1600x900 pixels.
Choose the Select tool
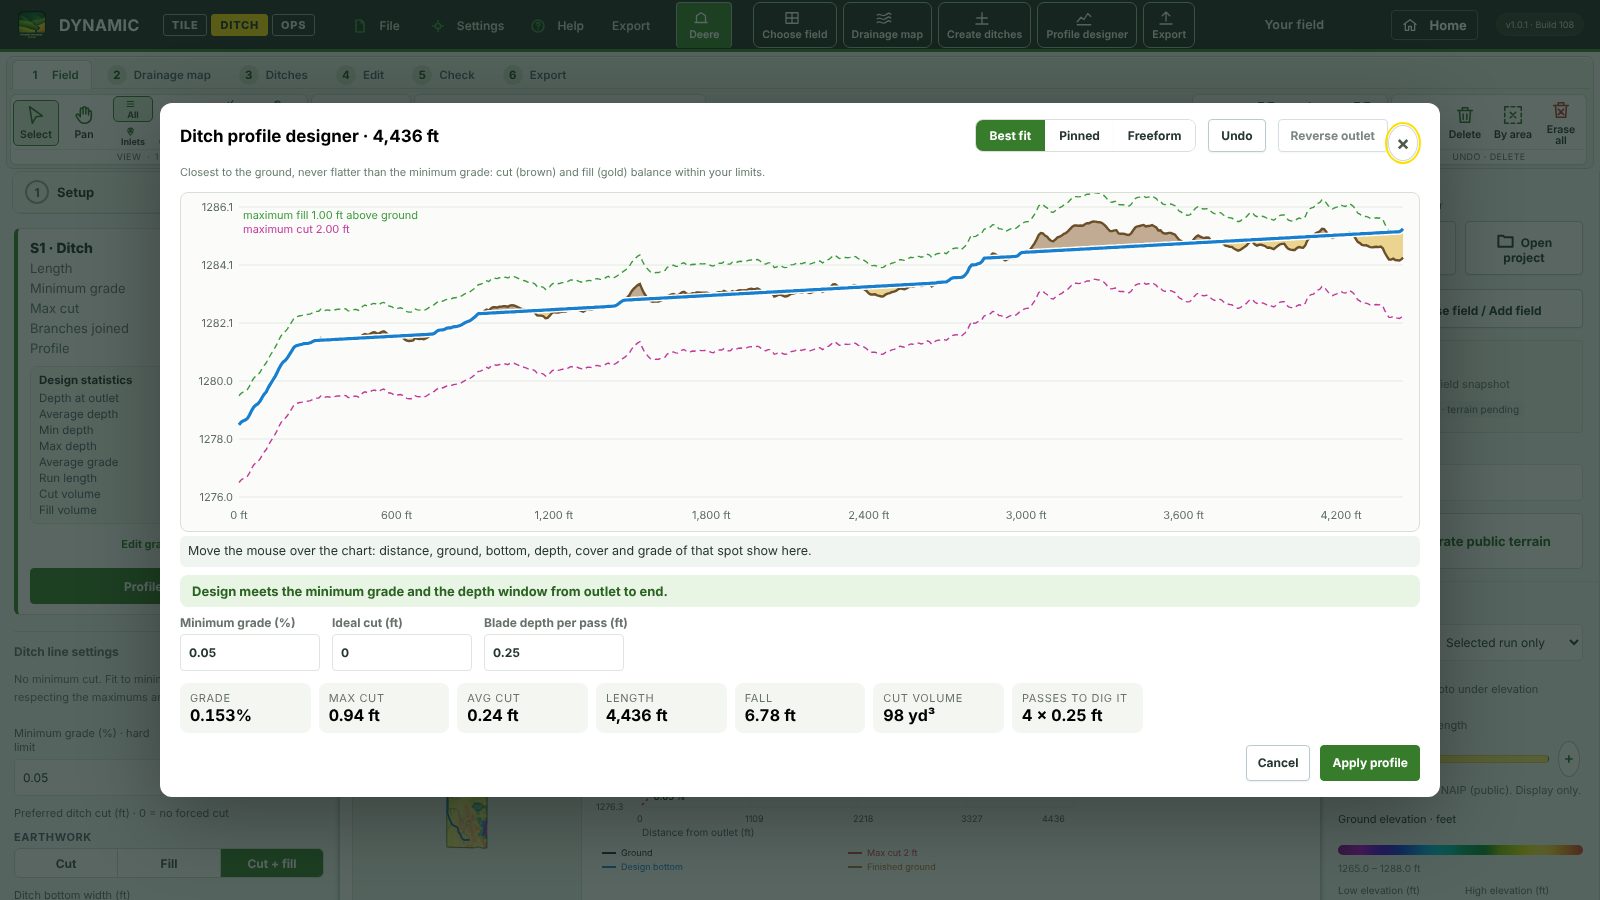tap(36, 122)
